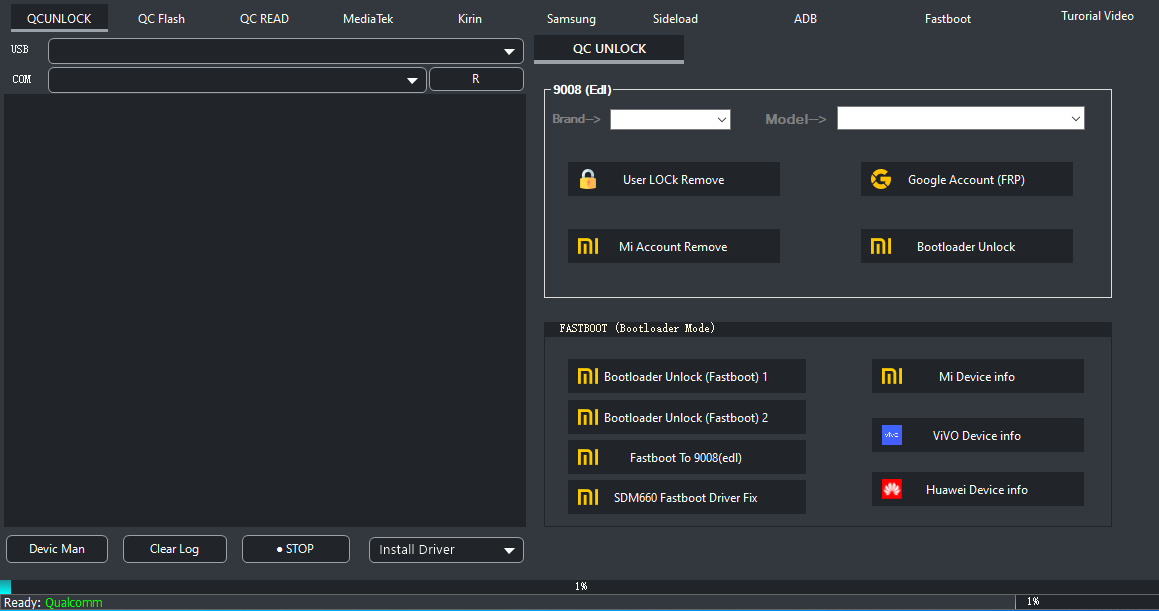Open the Samsung tab
Image resolution: width=1159 pixels, height=611 pixels.
571,18
